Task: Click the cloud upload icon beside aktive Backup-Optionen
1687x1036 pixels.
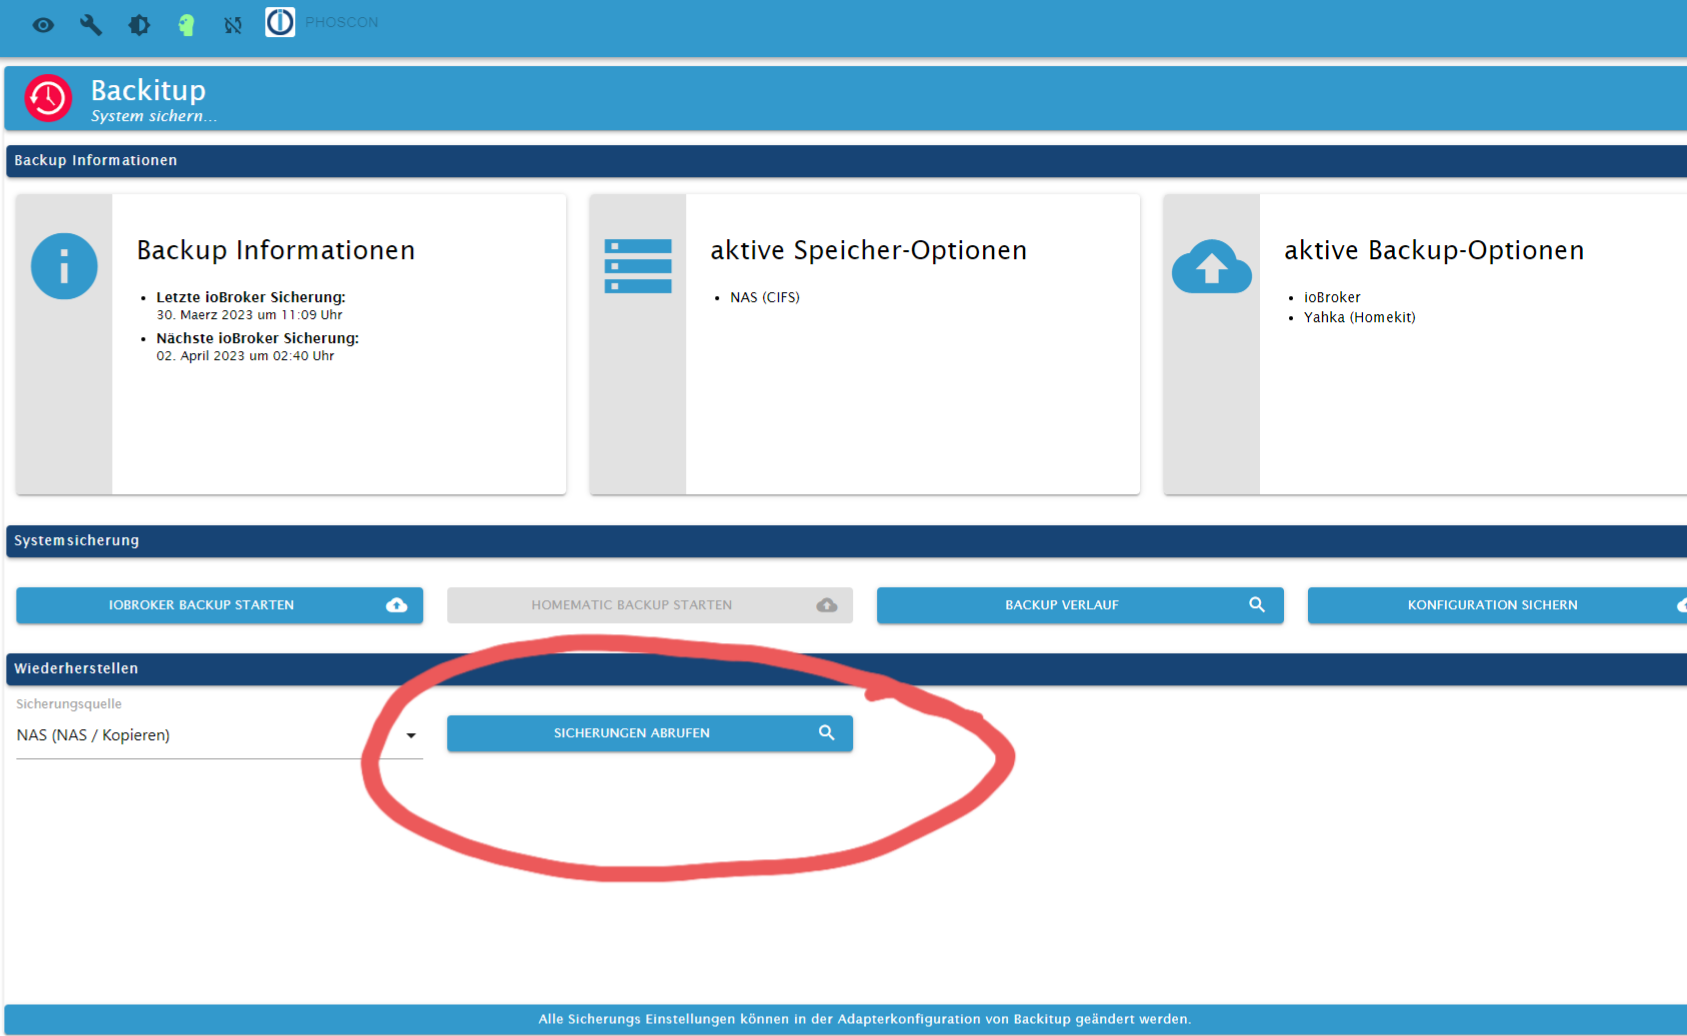Action: click(1211, 266)
